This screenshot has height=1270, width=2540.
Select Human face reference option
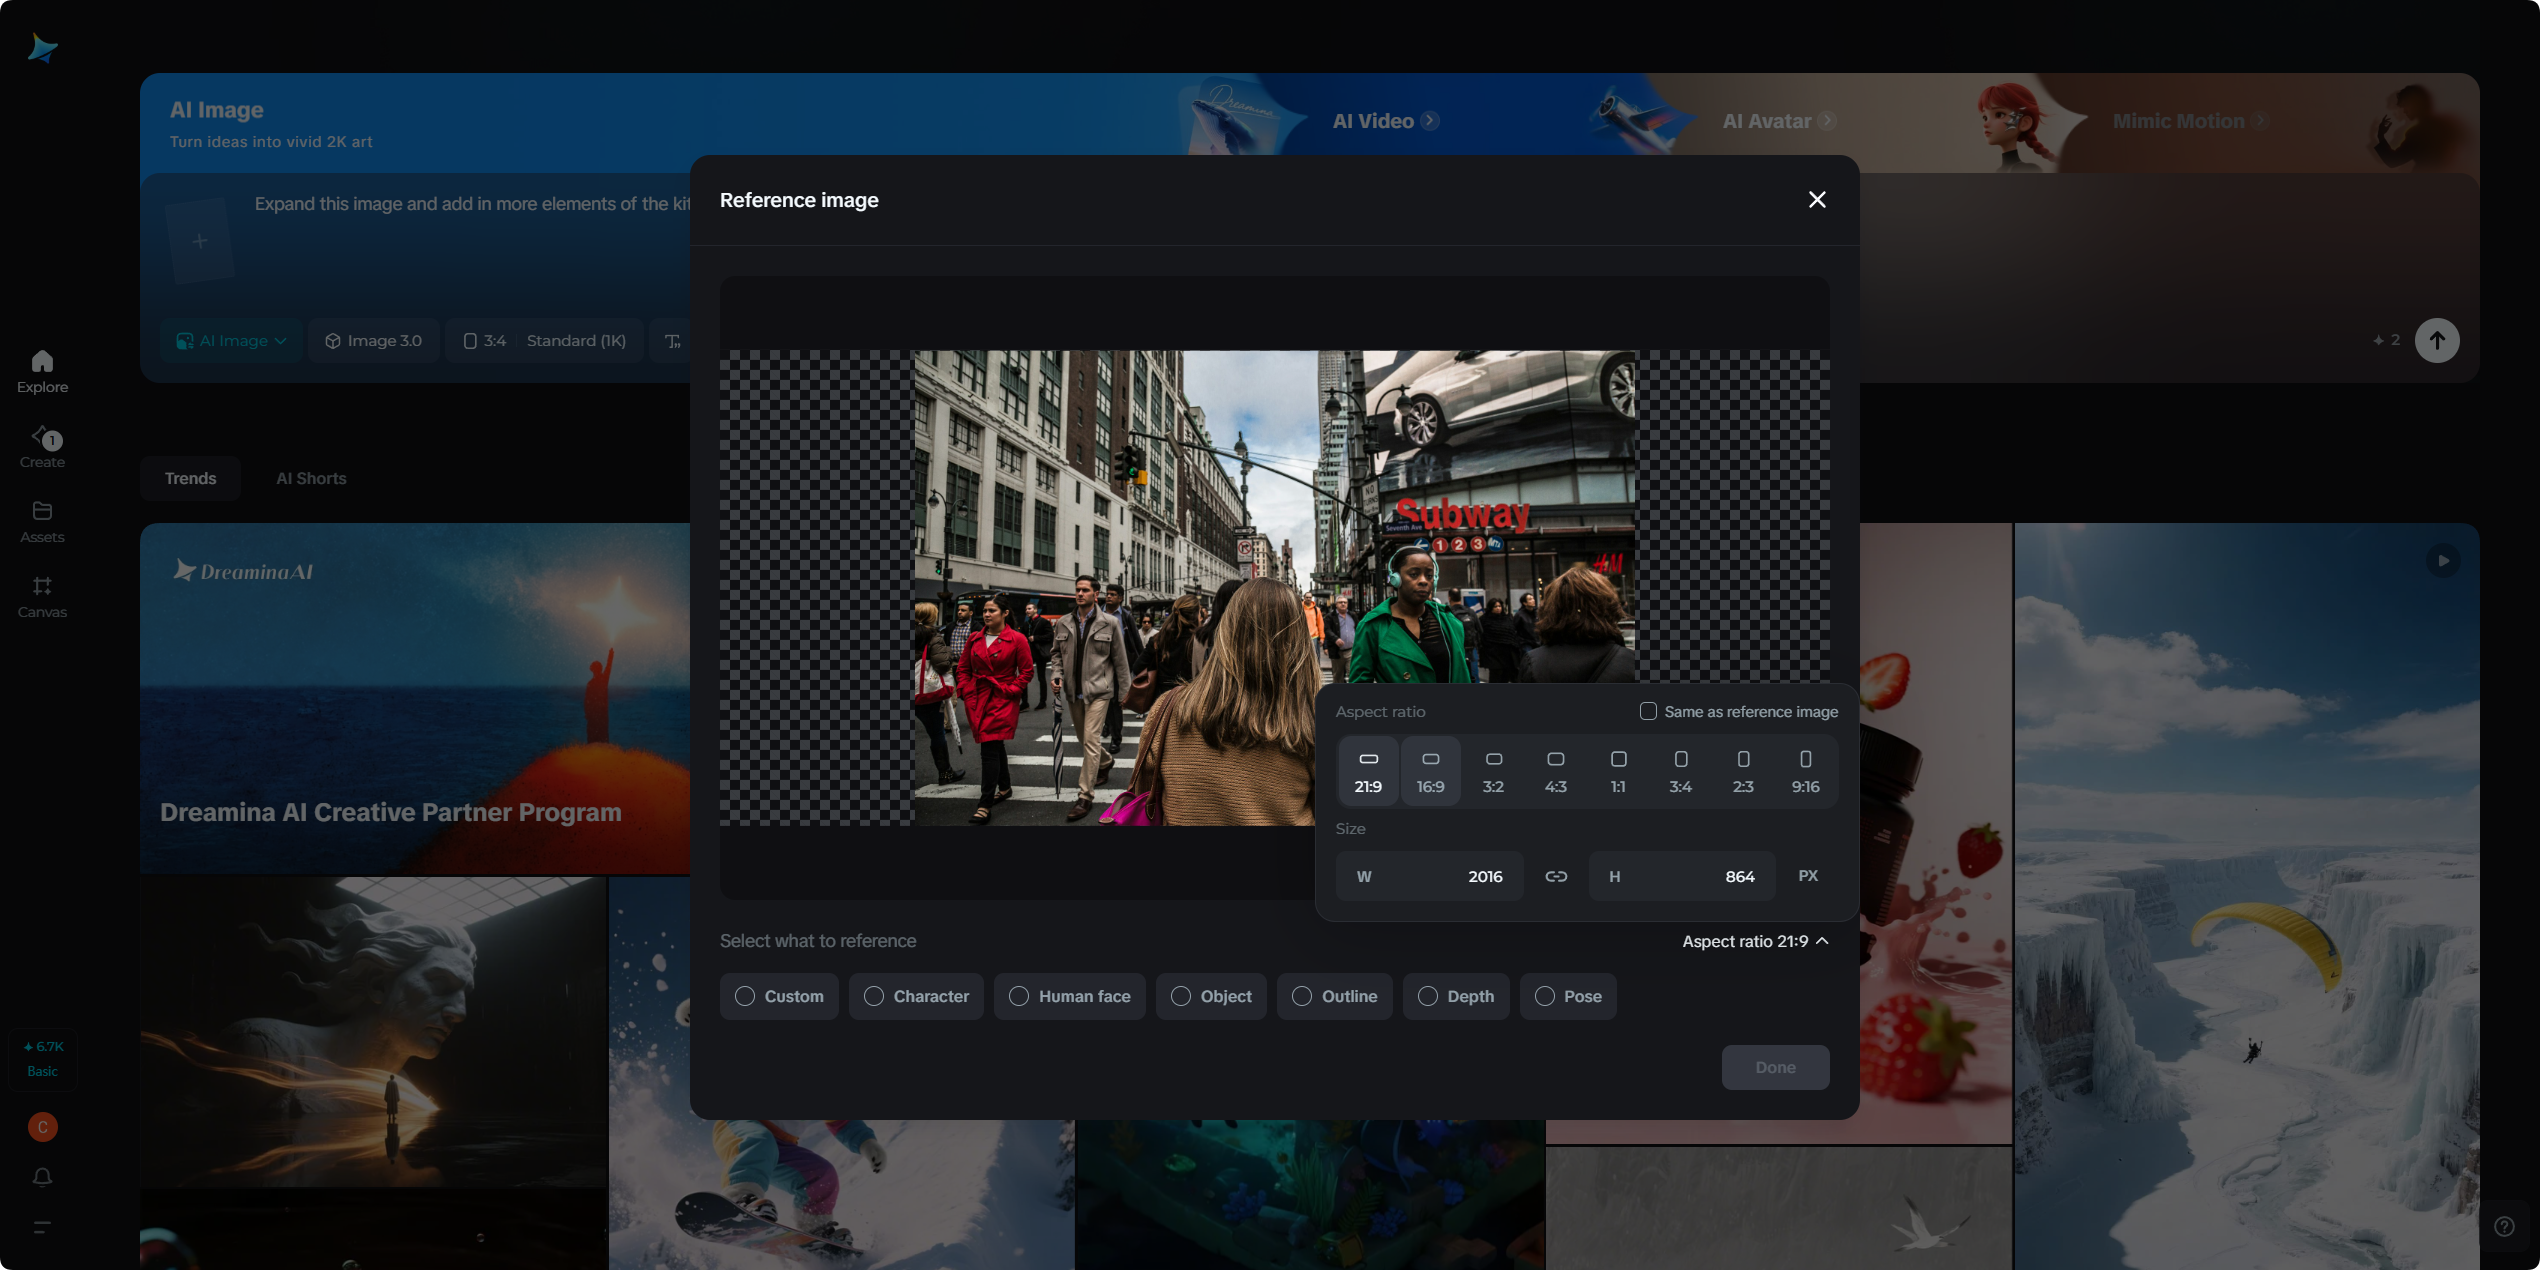1069,996
